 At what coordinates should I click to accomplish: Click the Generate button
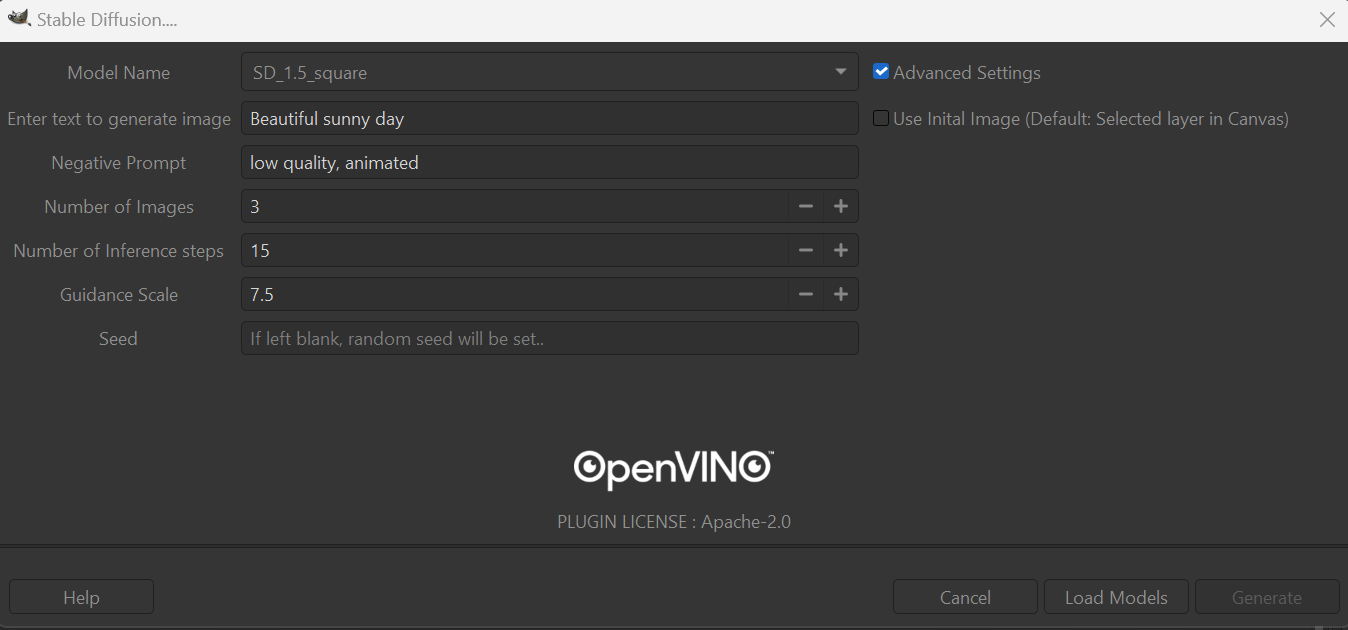(1267, 597)
